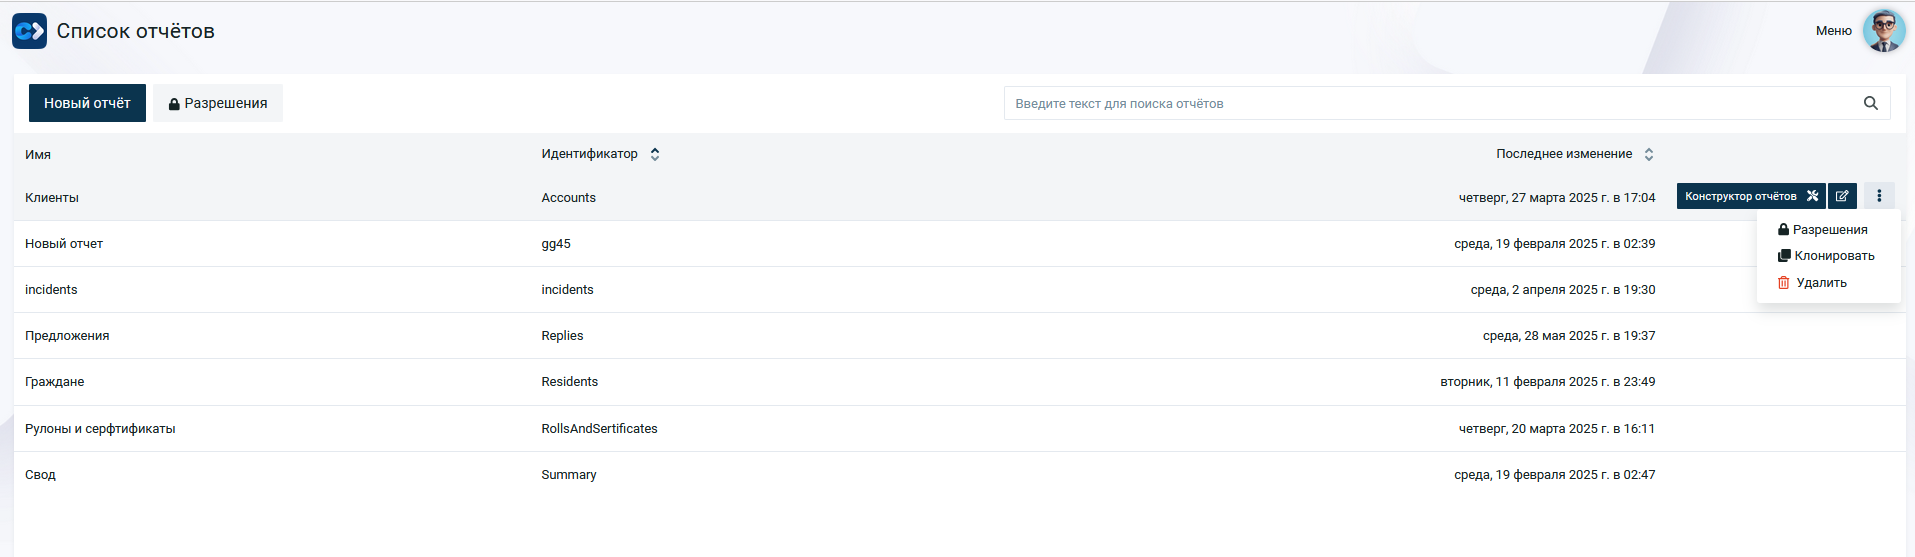Choose Удалить with trash icon
This screenshot has height=557, width=1915.
click(x=1812, y=283)
